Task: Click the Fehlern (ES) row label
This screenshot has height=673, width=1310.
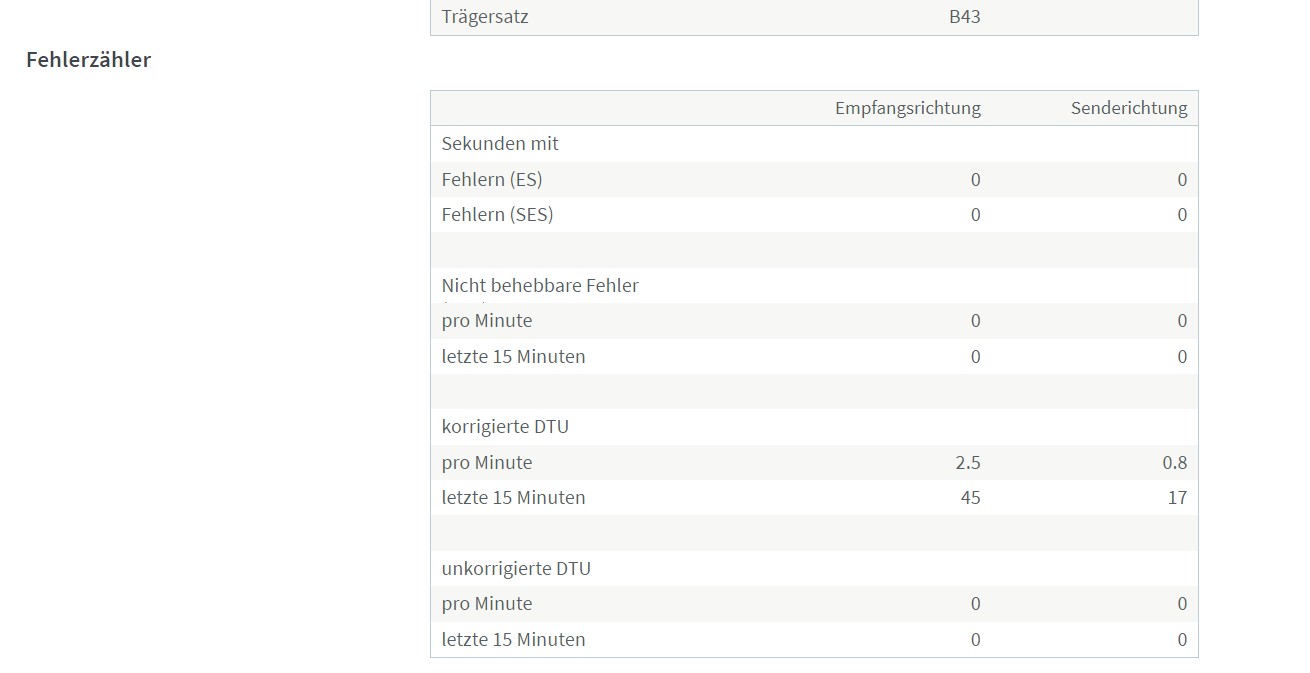Action: click(x=492, y=180)
